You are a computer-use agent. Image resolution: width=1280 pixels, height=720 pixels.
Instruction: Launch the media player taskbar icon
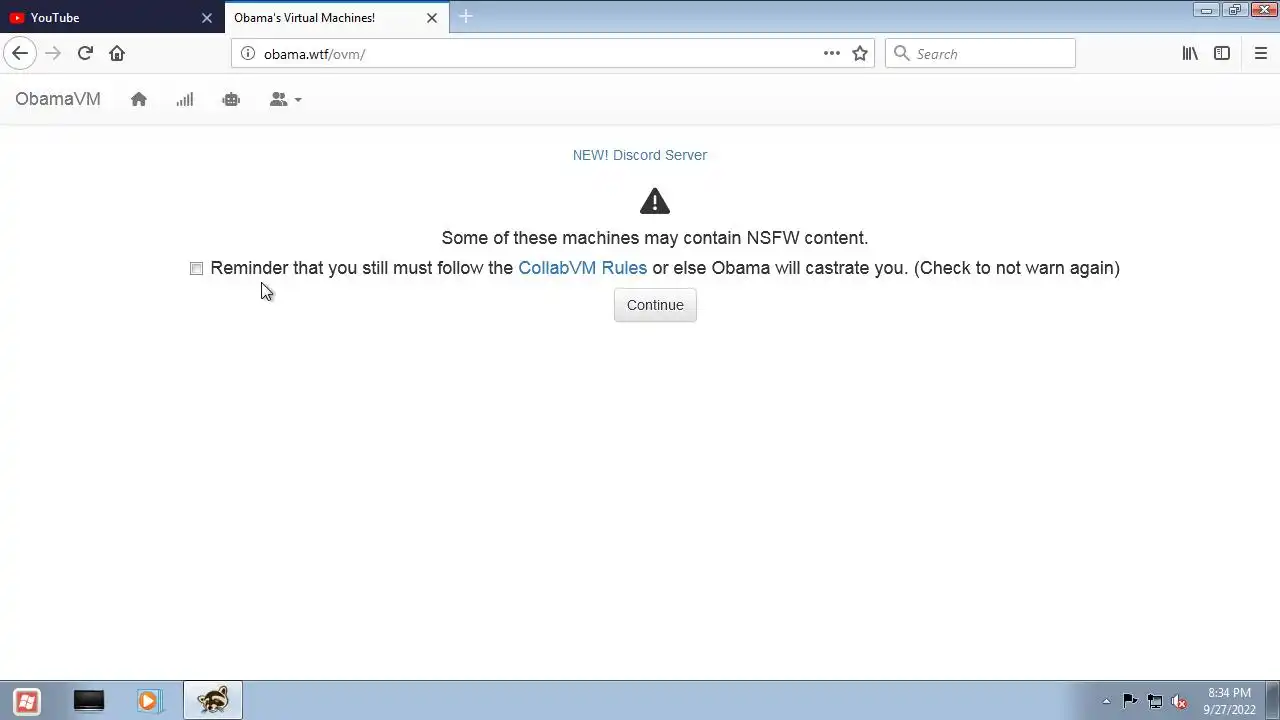tap(149, 701)
